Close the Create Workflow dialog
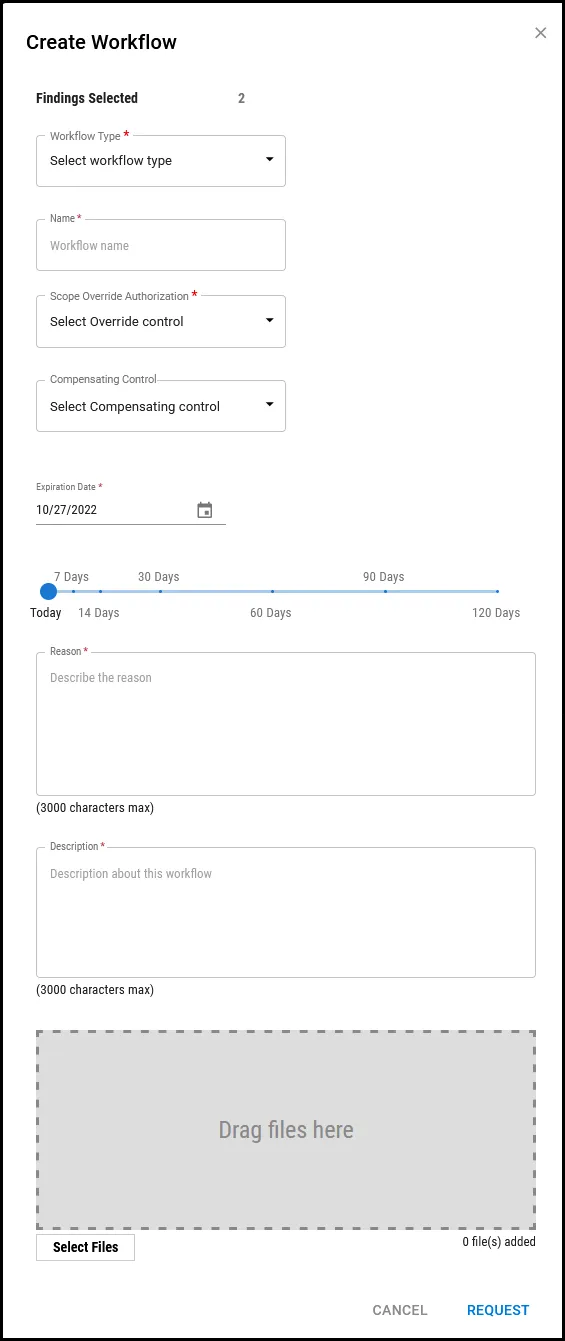The width and height of the screenshot is (565, 1341). 541,33
